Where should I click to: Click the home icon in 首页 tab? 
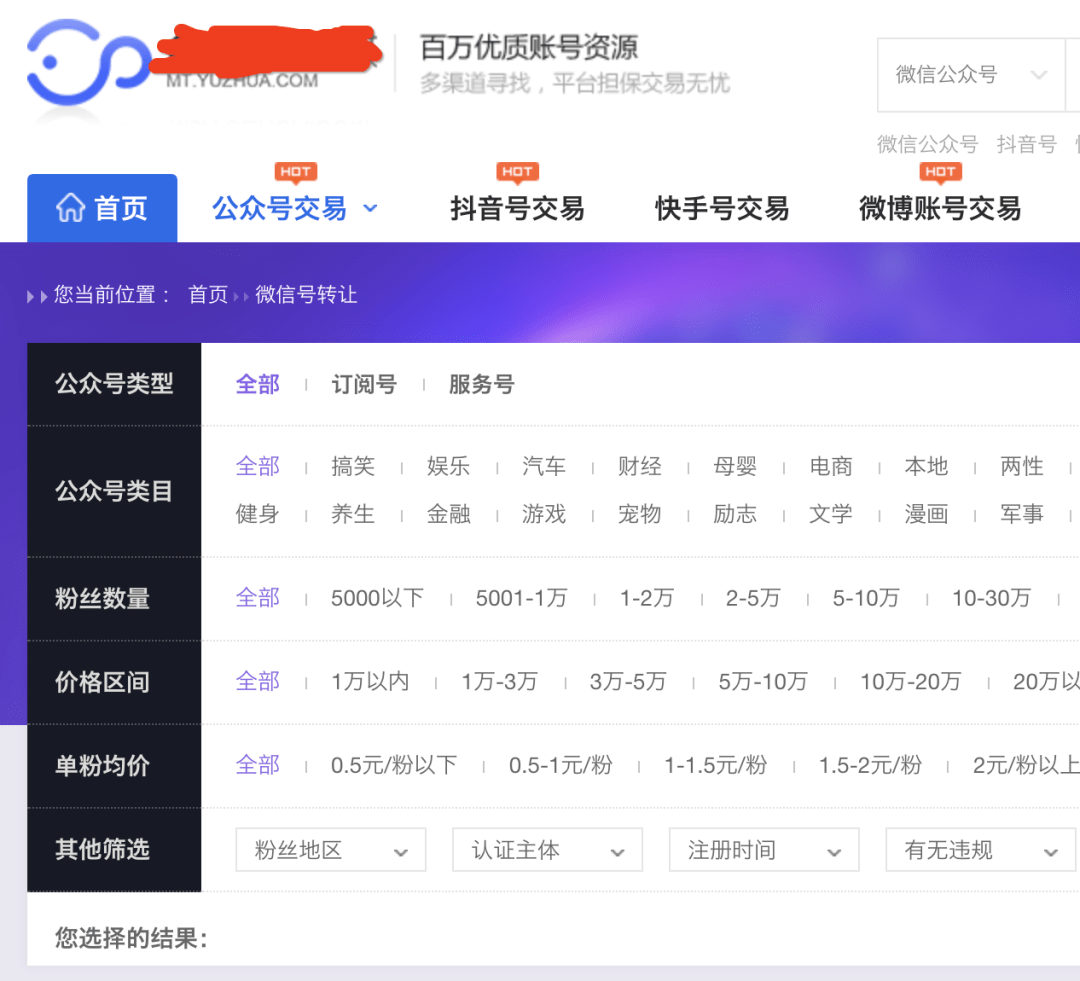point(70,208)
